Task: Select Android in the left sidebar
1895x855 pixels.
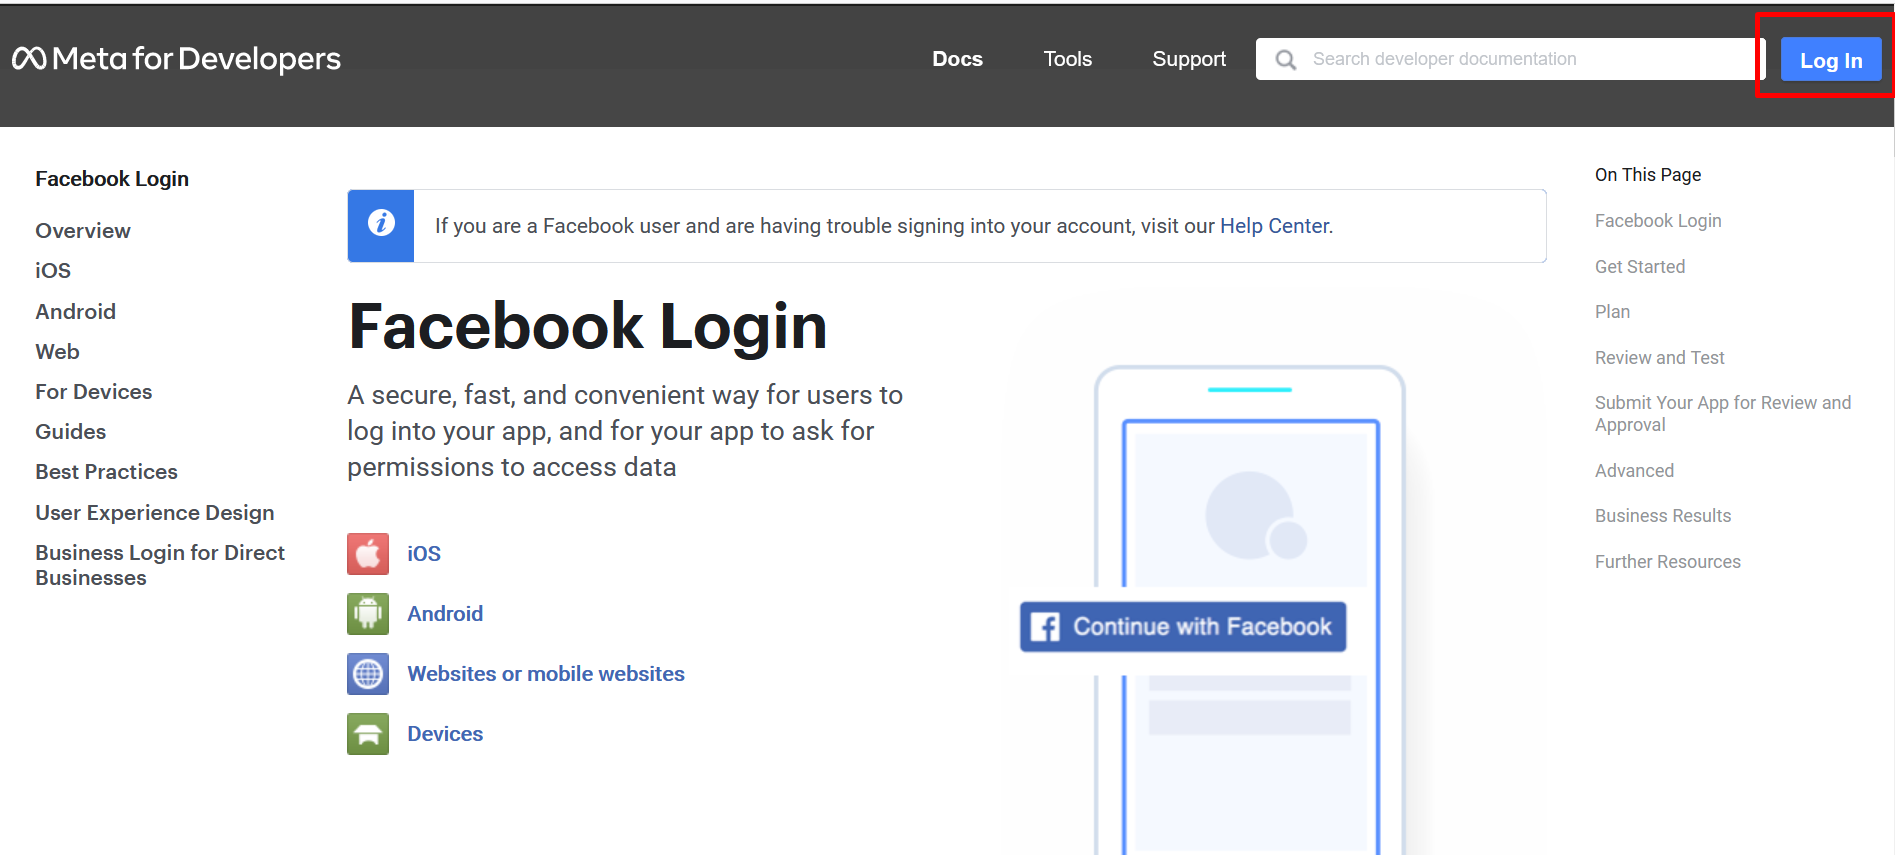Action: pyautogui.click(x=75, y=312)
